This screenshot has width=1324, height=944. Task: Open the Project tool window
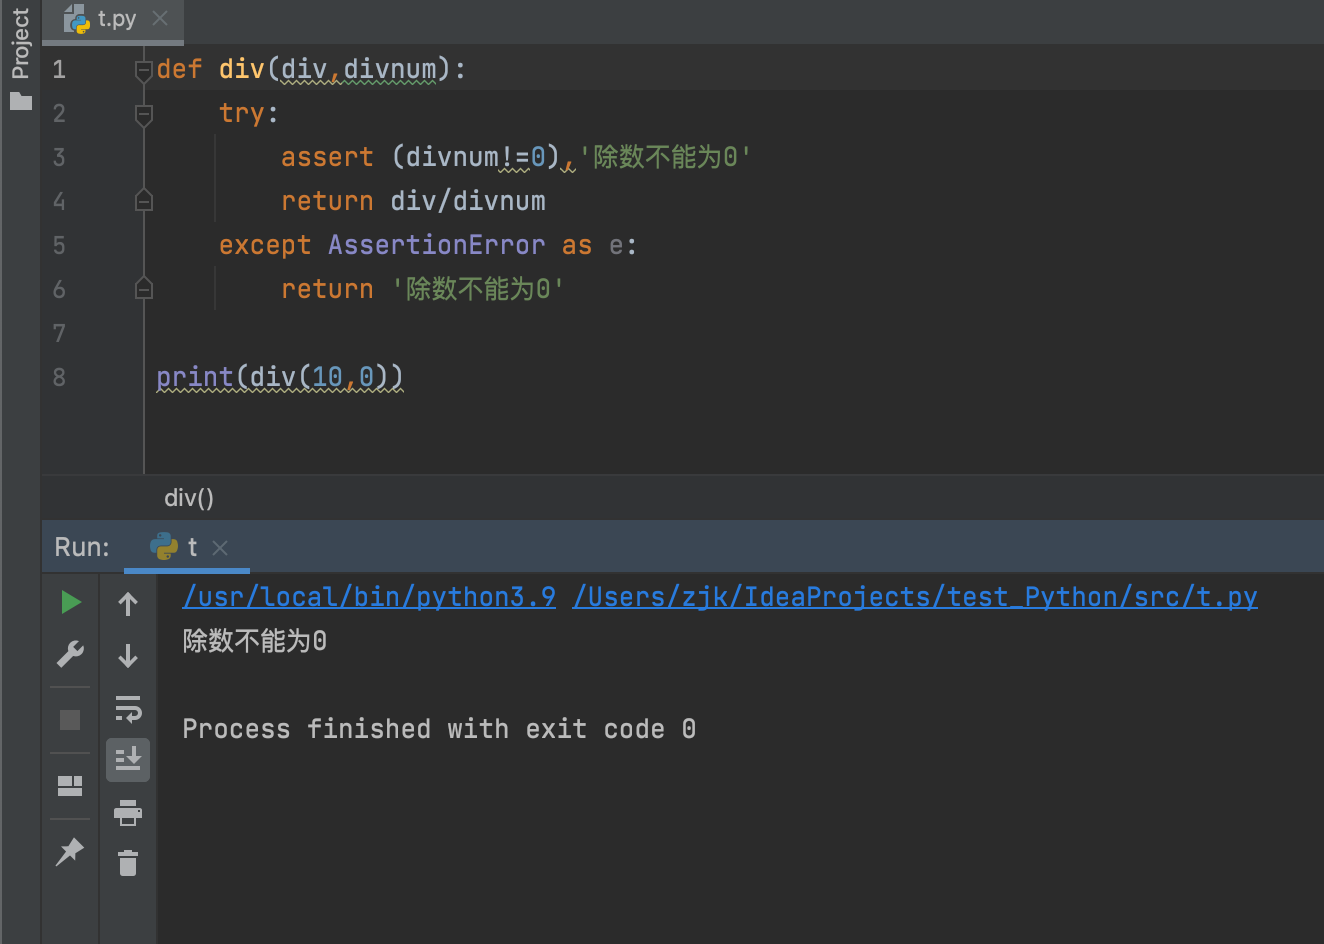[x=20, y=59]
